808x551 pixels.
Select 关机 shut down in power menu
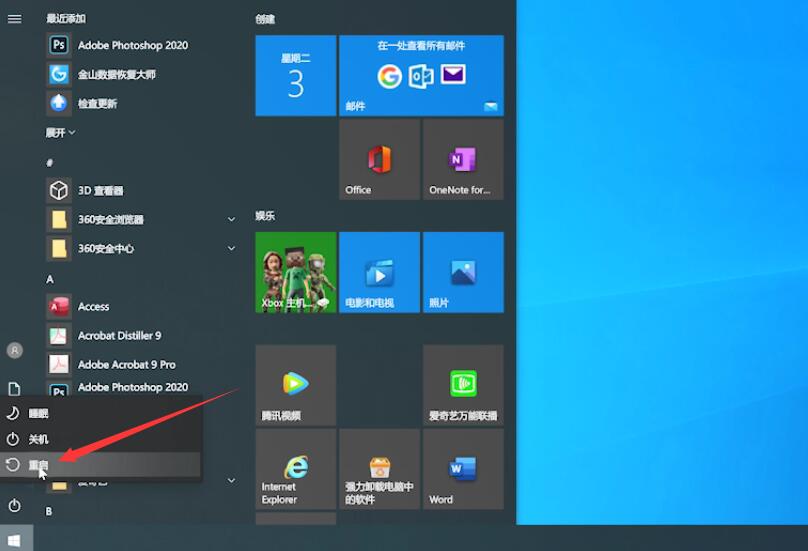coord(100,439)
